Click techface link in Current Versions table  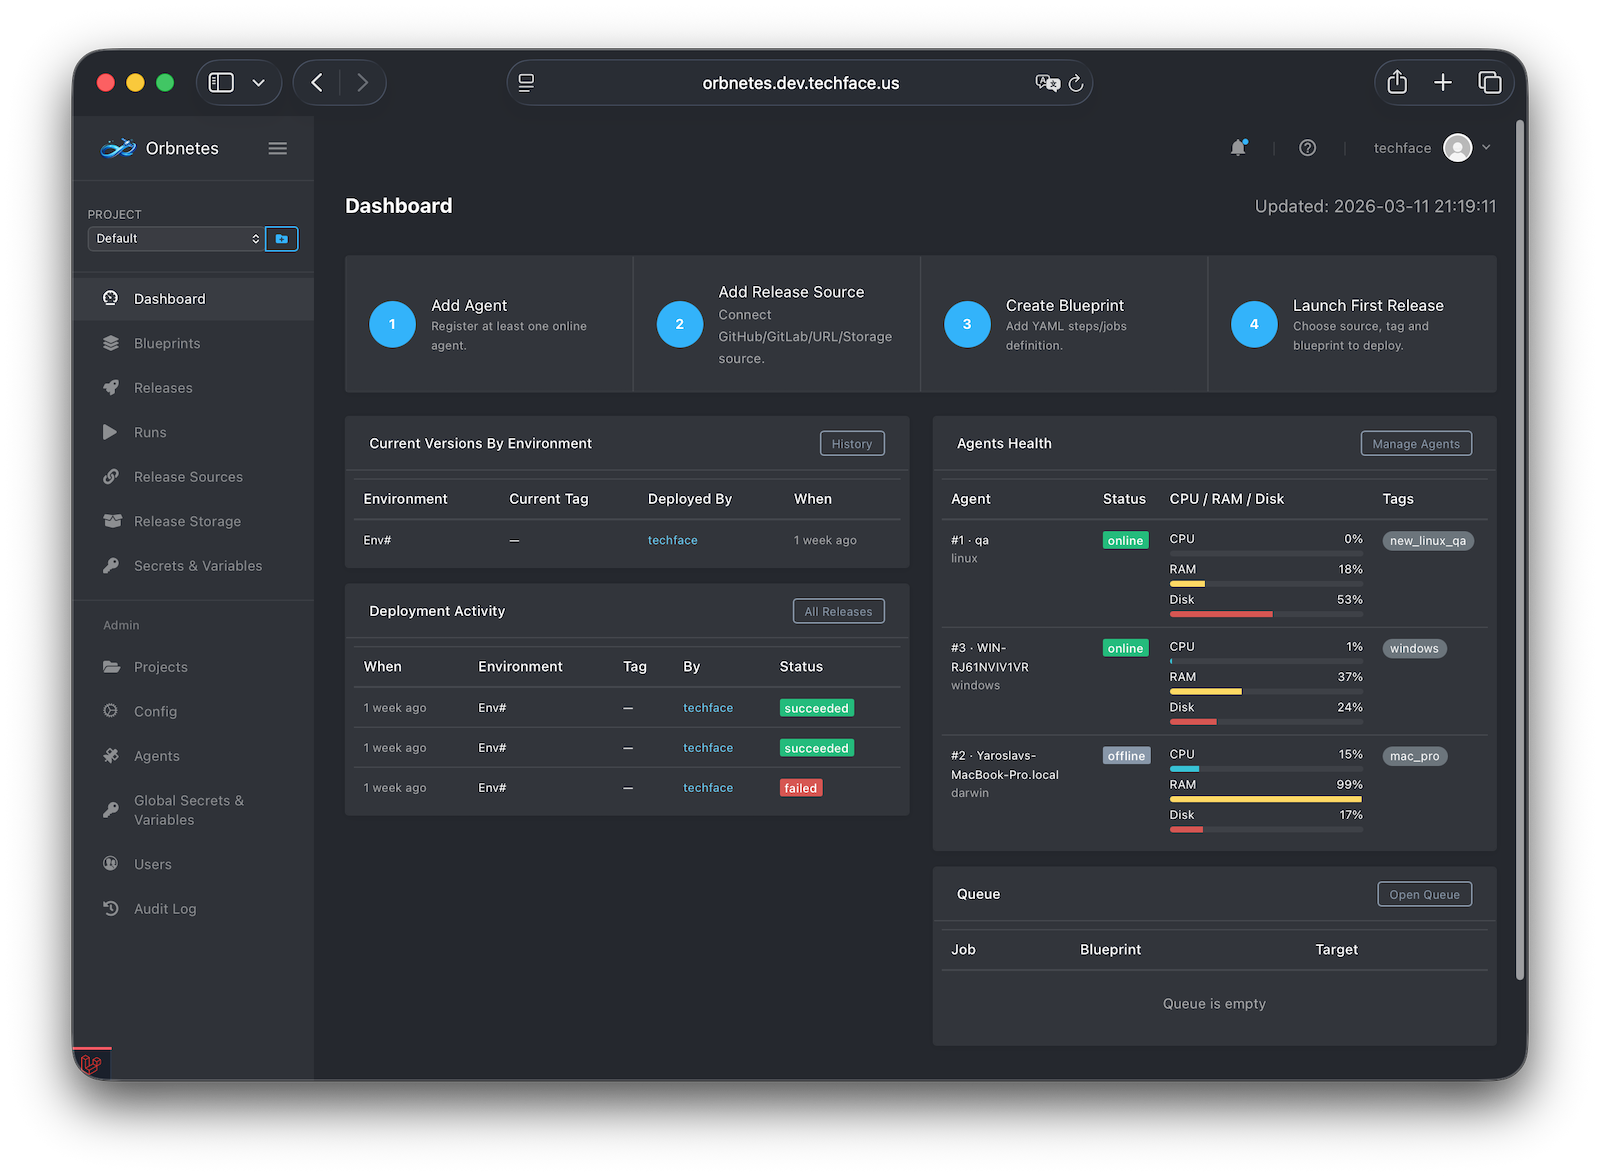point(672,540)
